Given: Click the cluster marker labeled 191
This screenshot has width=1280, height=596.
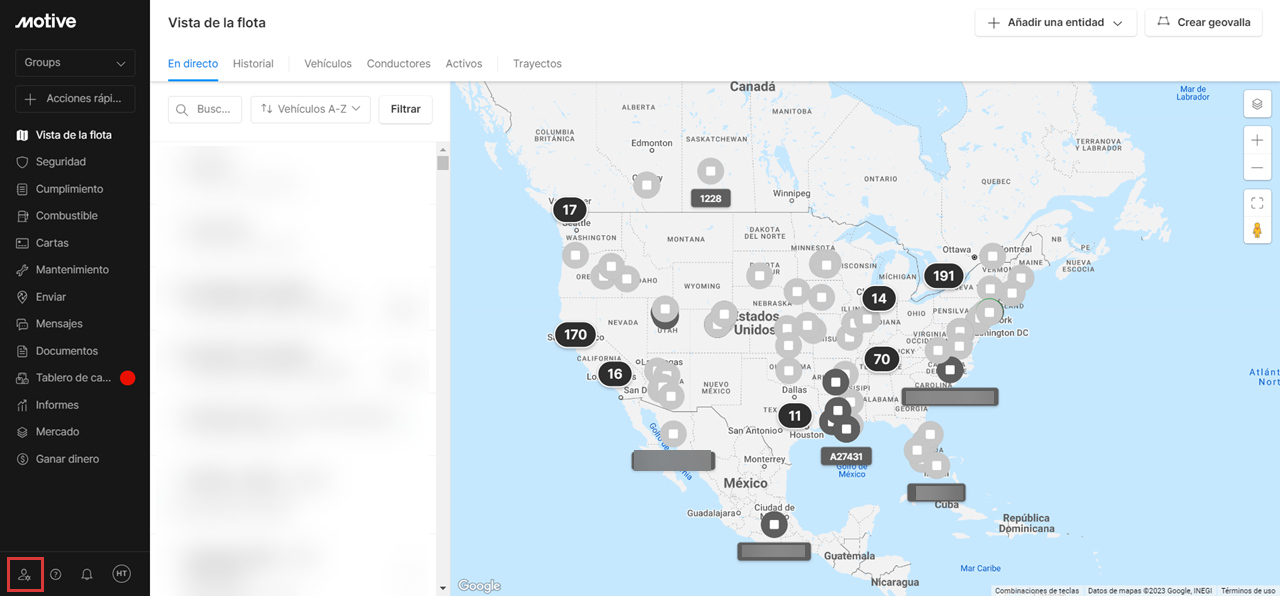Looking at the screenshot, I should coord(943,276).
